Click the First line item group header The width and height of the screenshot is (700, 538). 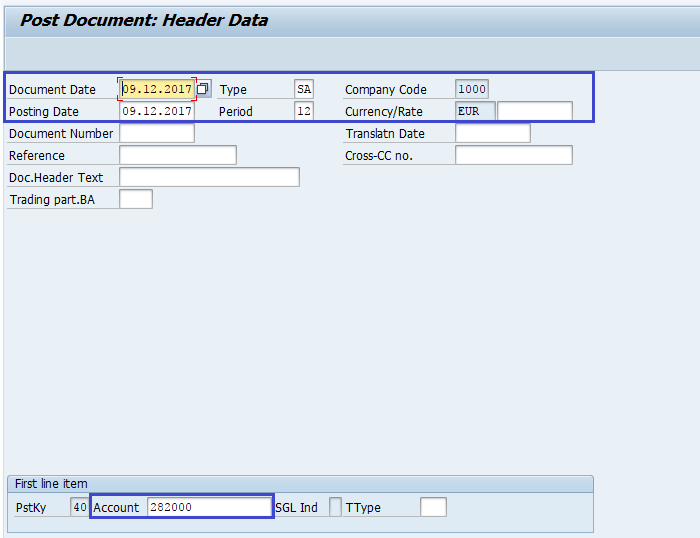click(x=48, y=484)
